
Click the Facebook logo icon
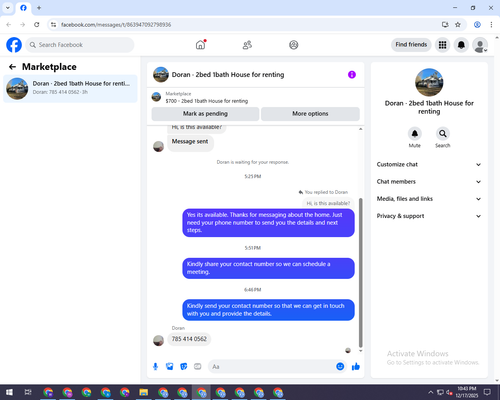(14, 45)
